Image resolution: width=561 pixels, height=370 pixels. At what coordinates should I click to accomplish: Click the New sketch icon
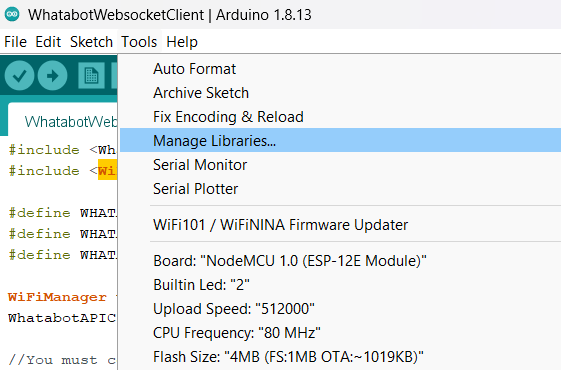click(92, 76)
